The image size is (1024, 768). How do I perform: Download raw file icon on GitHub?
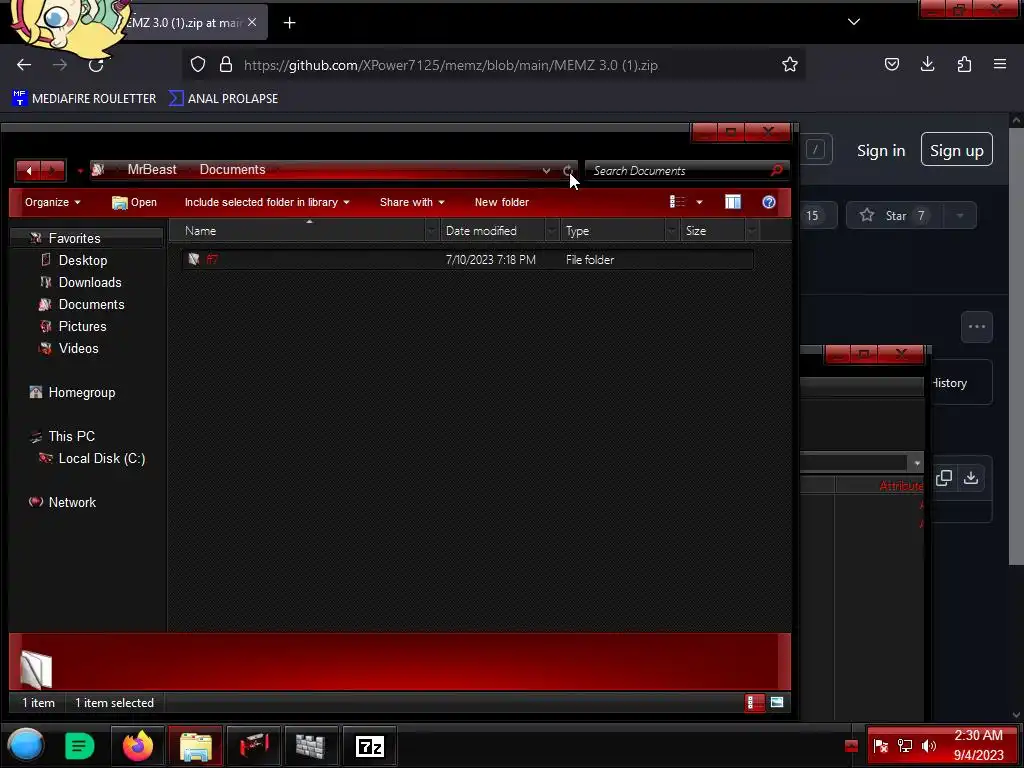pos(971,477)
